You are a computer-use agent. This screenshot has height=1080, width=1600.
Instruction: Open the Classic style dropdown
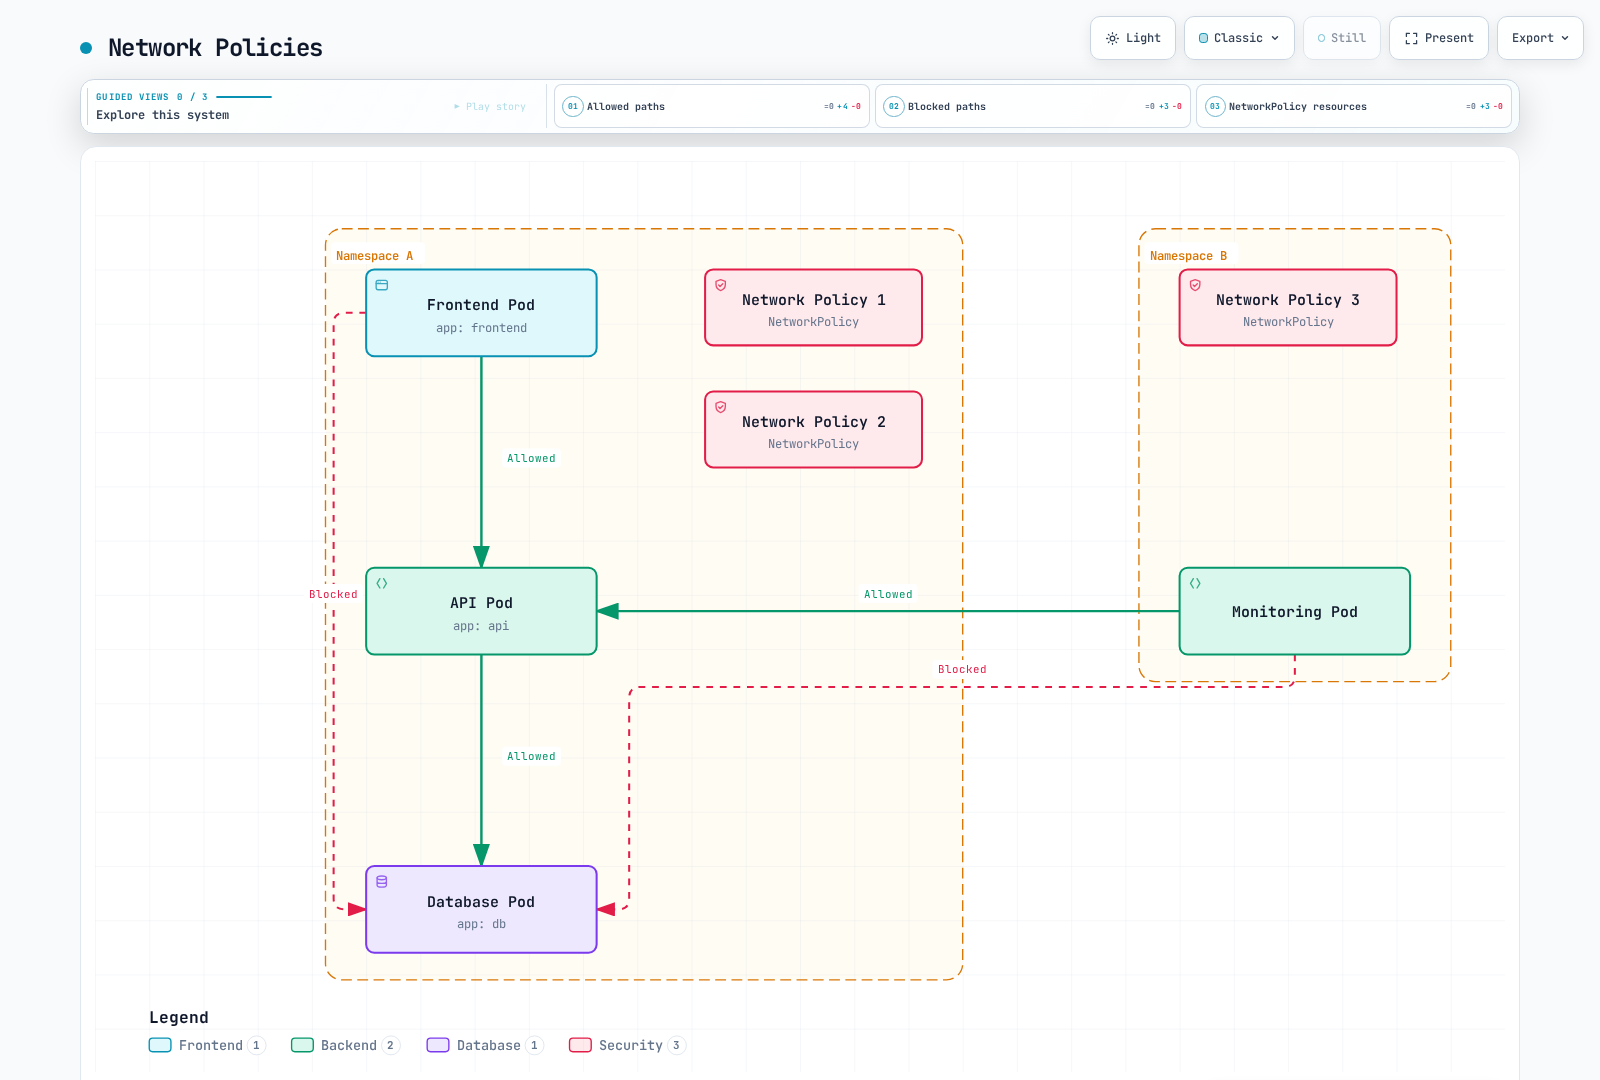click(1239, 38)
